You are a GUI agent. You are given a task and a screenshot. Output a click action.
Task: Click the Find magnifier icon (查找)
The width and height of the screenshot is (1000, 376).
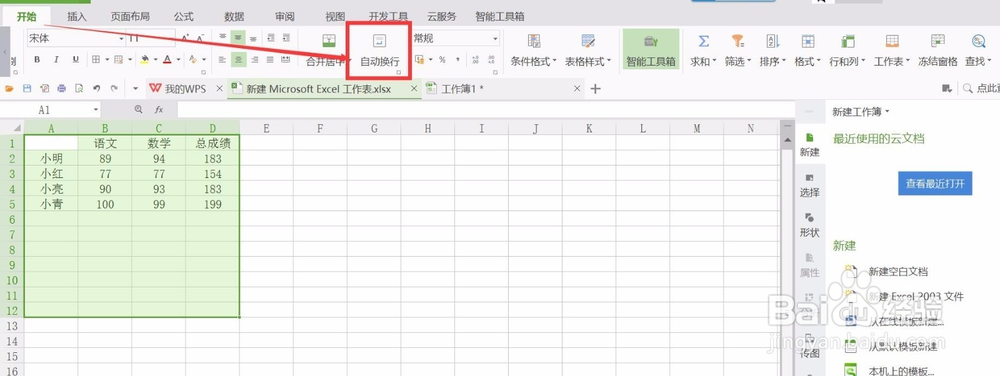click(x=978, y=41)
